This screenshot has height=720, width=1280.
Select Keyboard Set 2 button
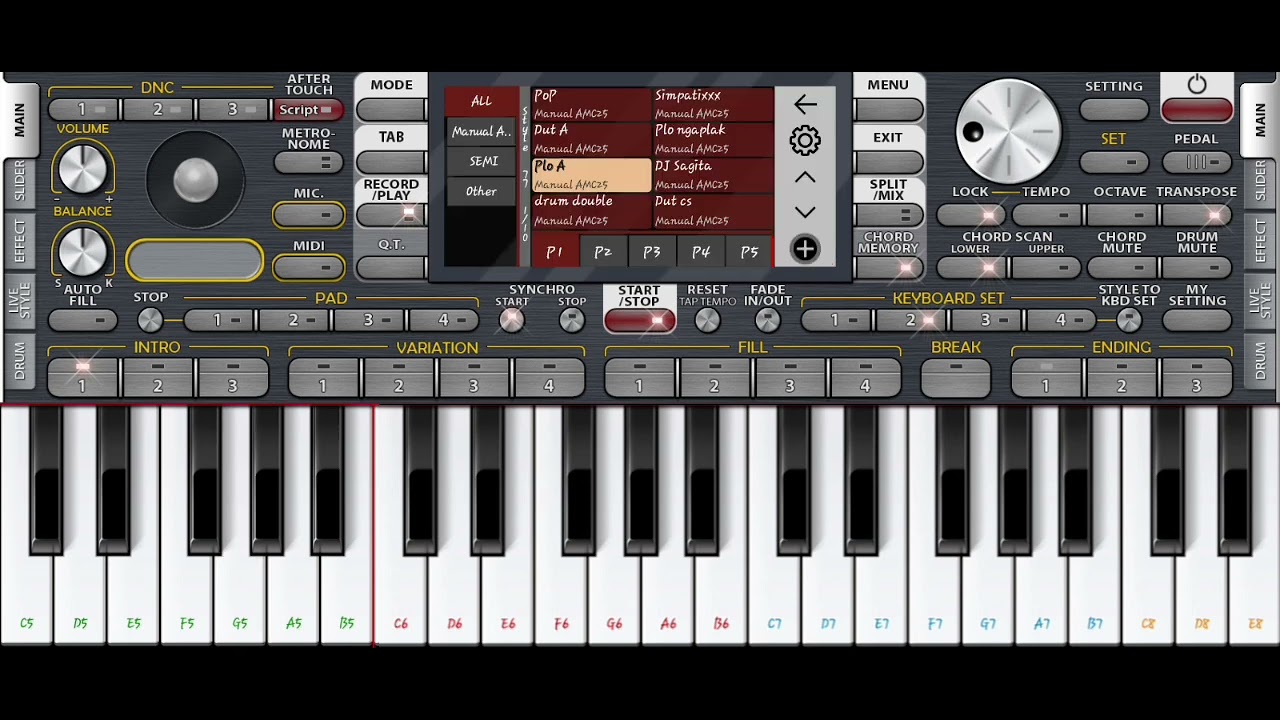[x=910, y=320]
